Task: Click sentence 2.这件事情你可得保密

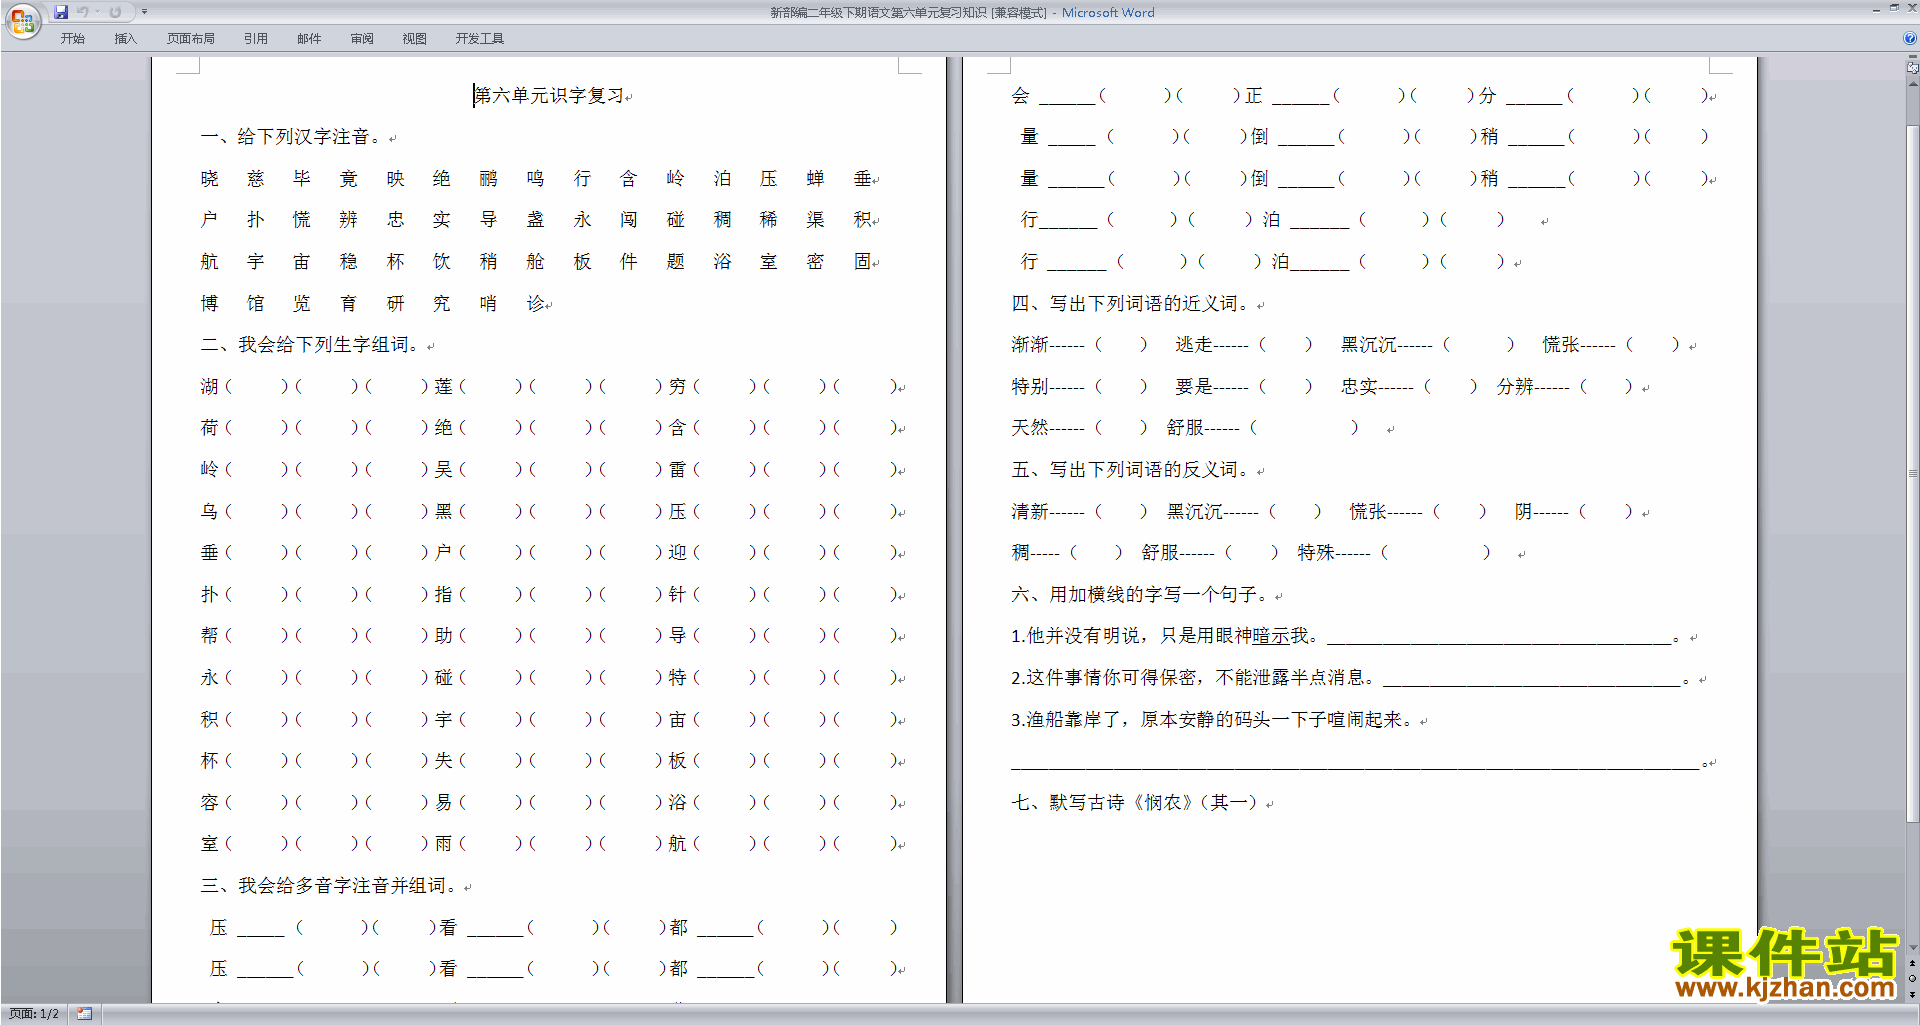Action: click(x=1193, y=678)
